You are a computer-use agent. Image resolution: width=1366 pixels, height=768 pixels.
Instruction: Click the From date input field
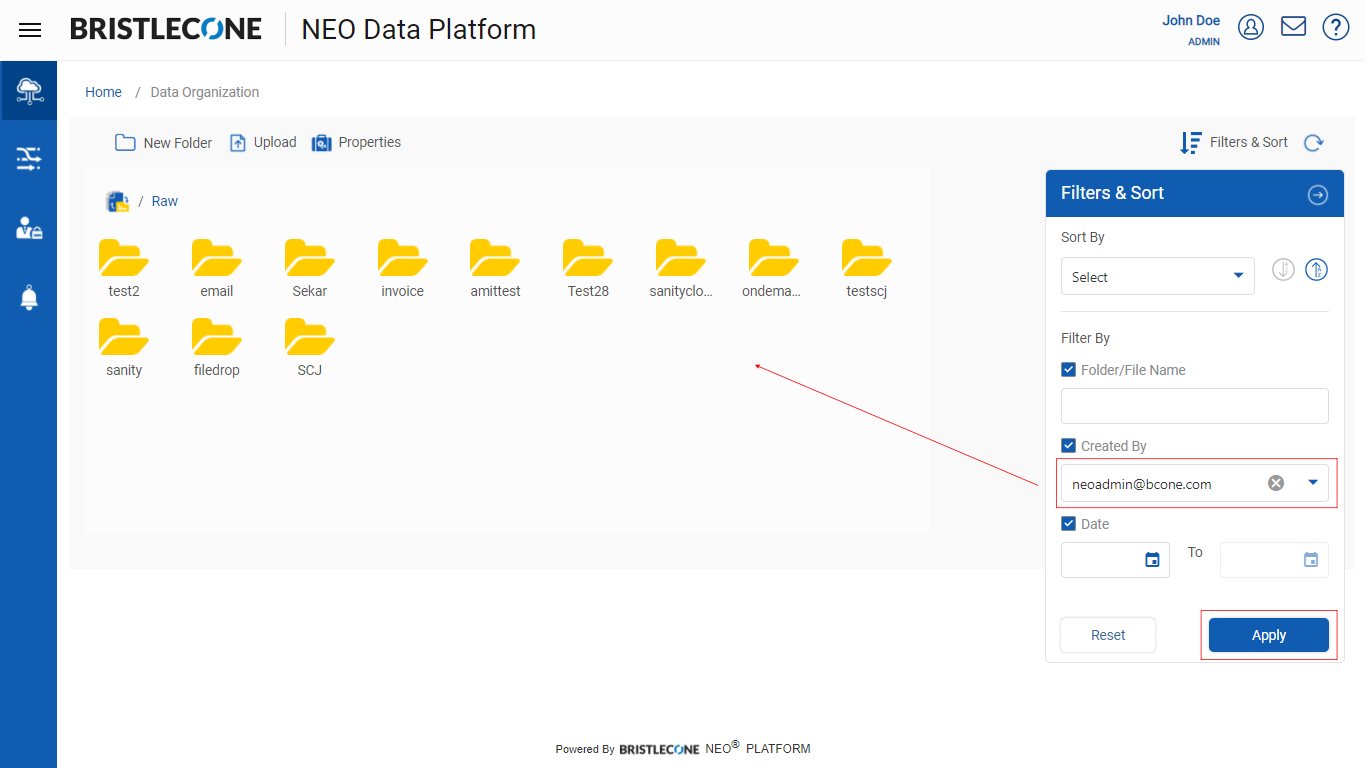[1115, 560]
